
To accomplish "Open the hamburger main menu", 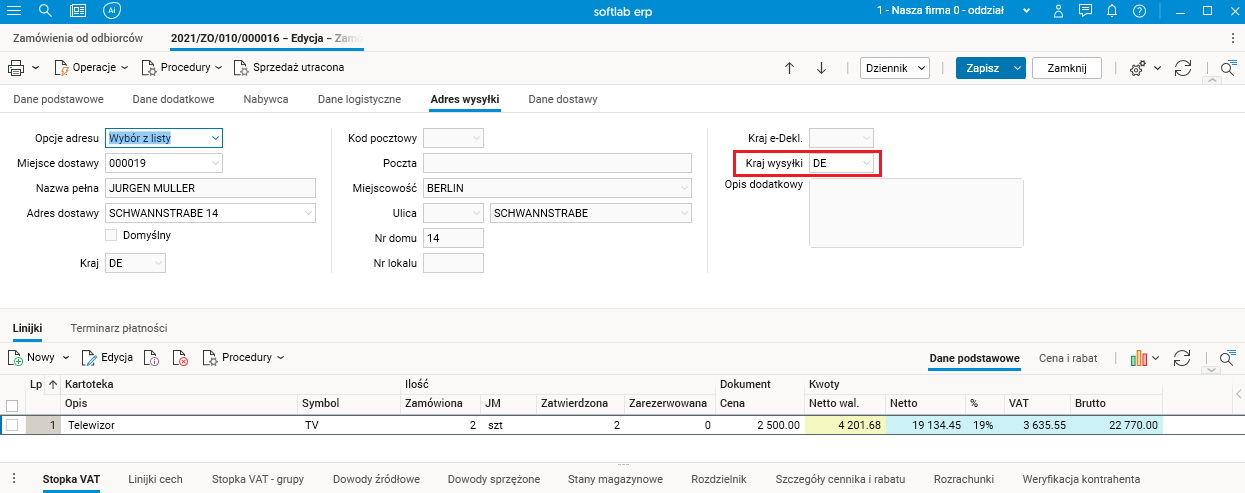I will 15,10.
